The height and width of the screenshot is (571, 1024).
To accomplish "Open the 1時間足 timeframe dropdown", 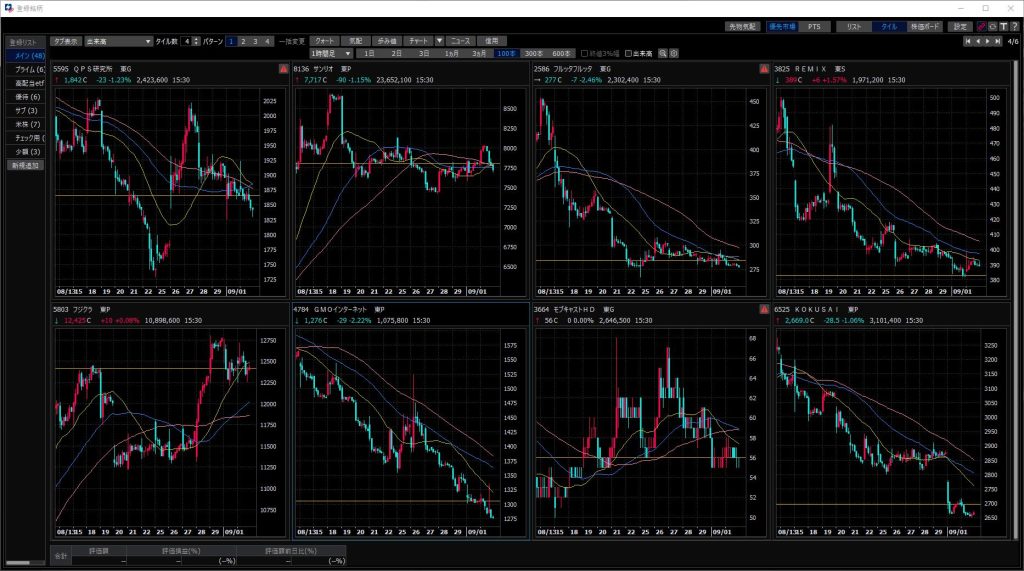I will pyautogui.click(x=331, y=53).
